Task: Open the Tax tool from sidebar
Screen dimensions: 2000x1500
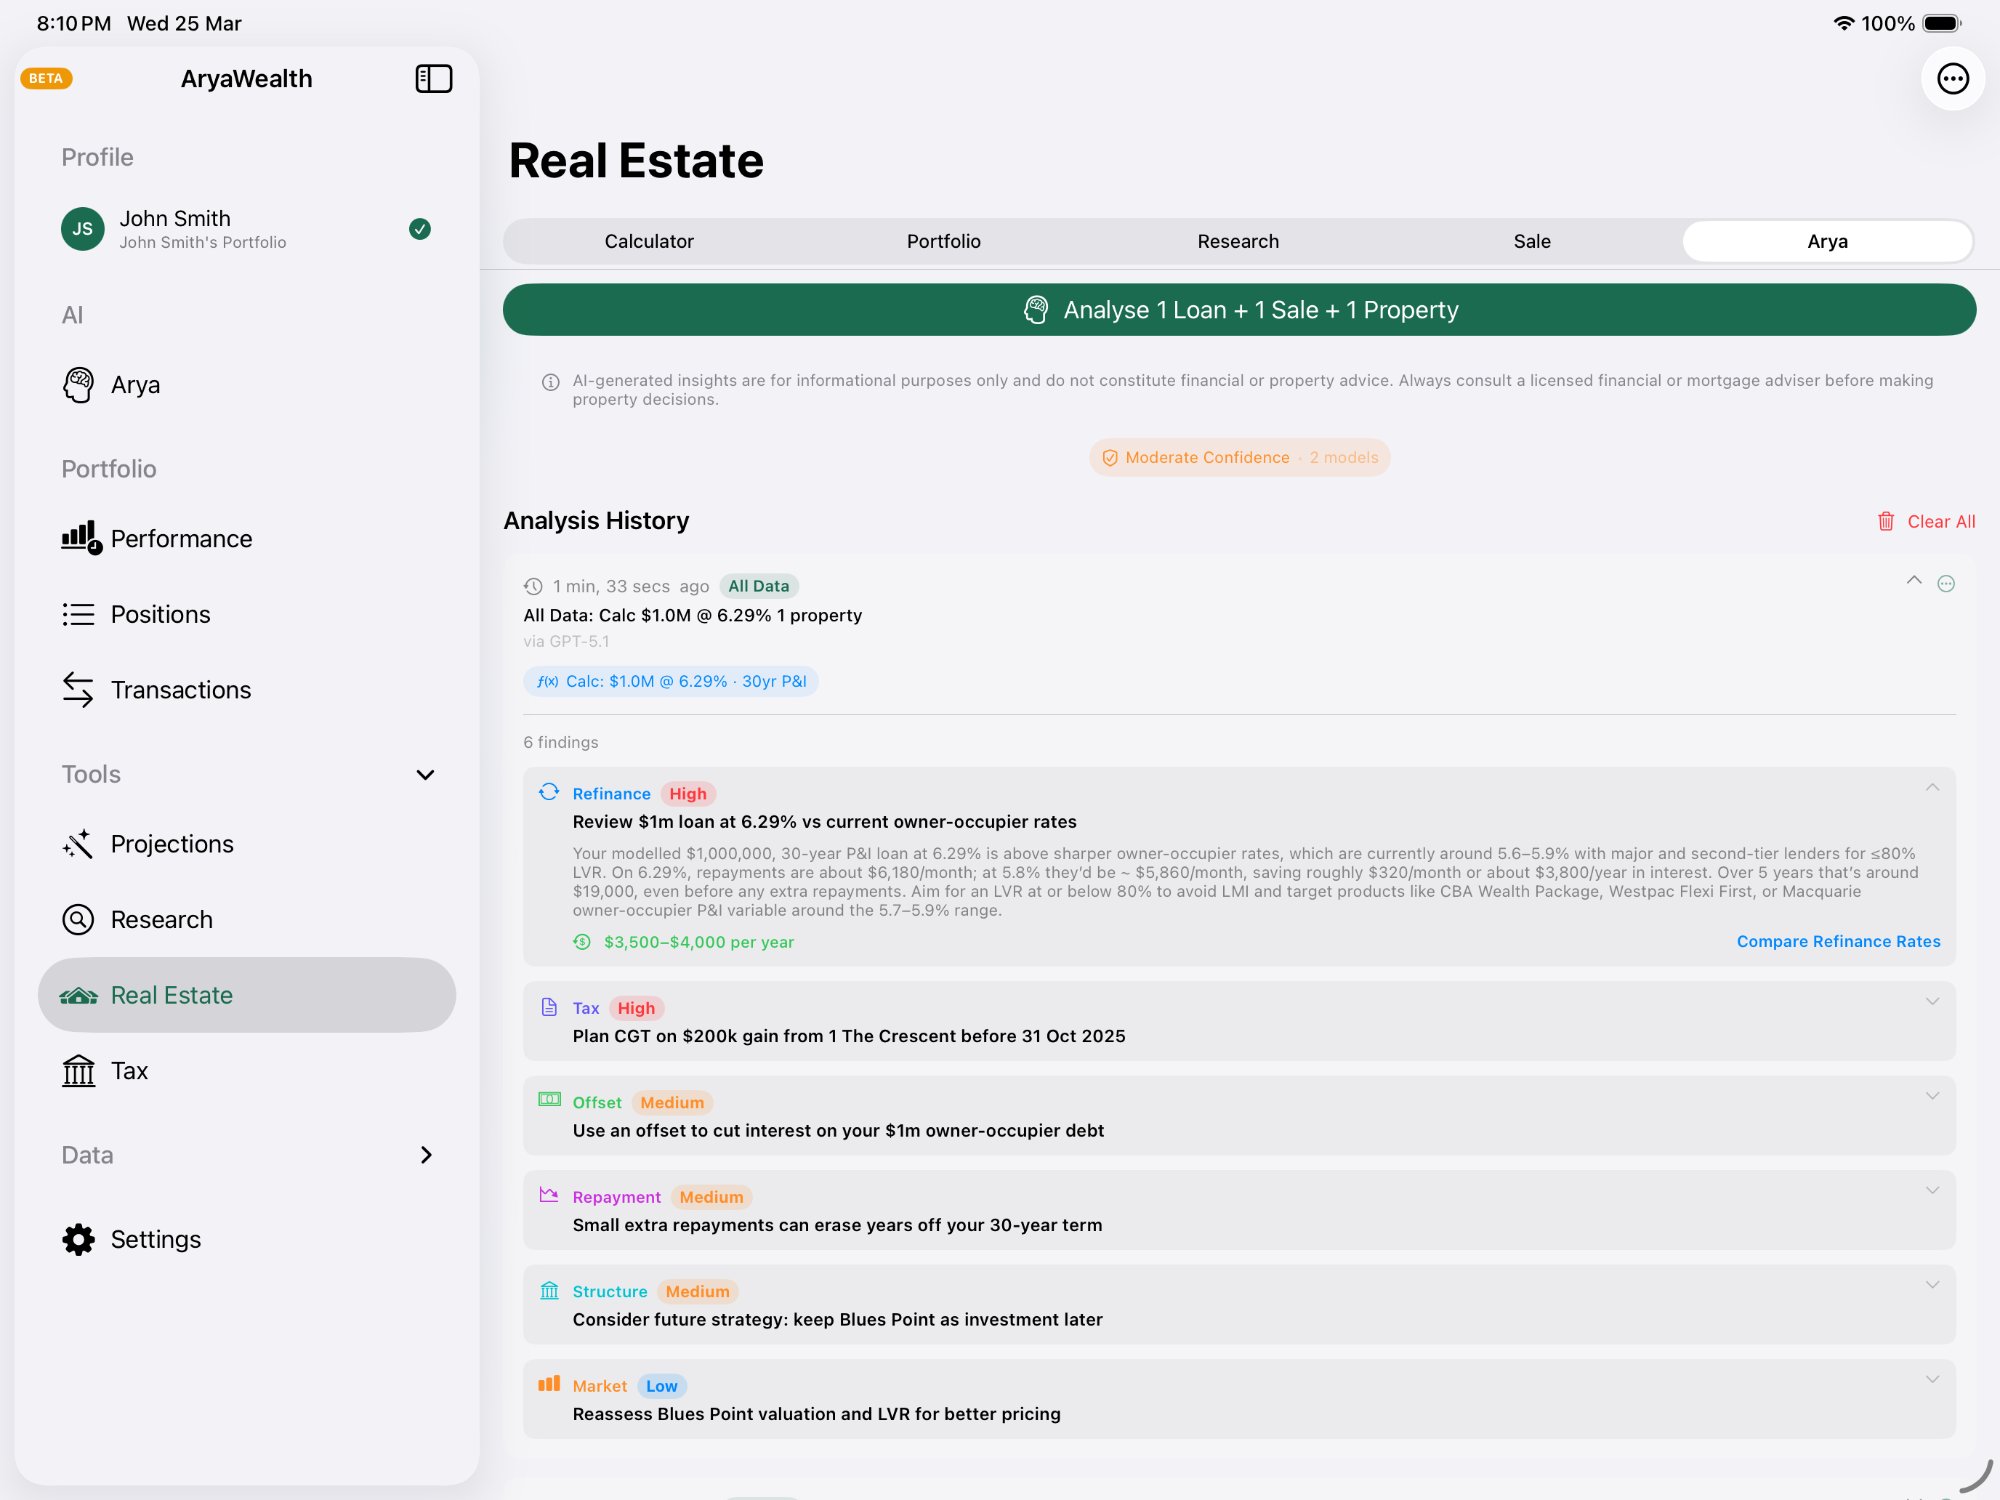Action: [128, 1070]
